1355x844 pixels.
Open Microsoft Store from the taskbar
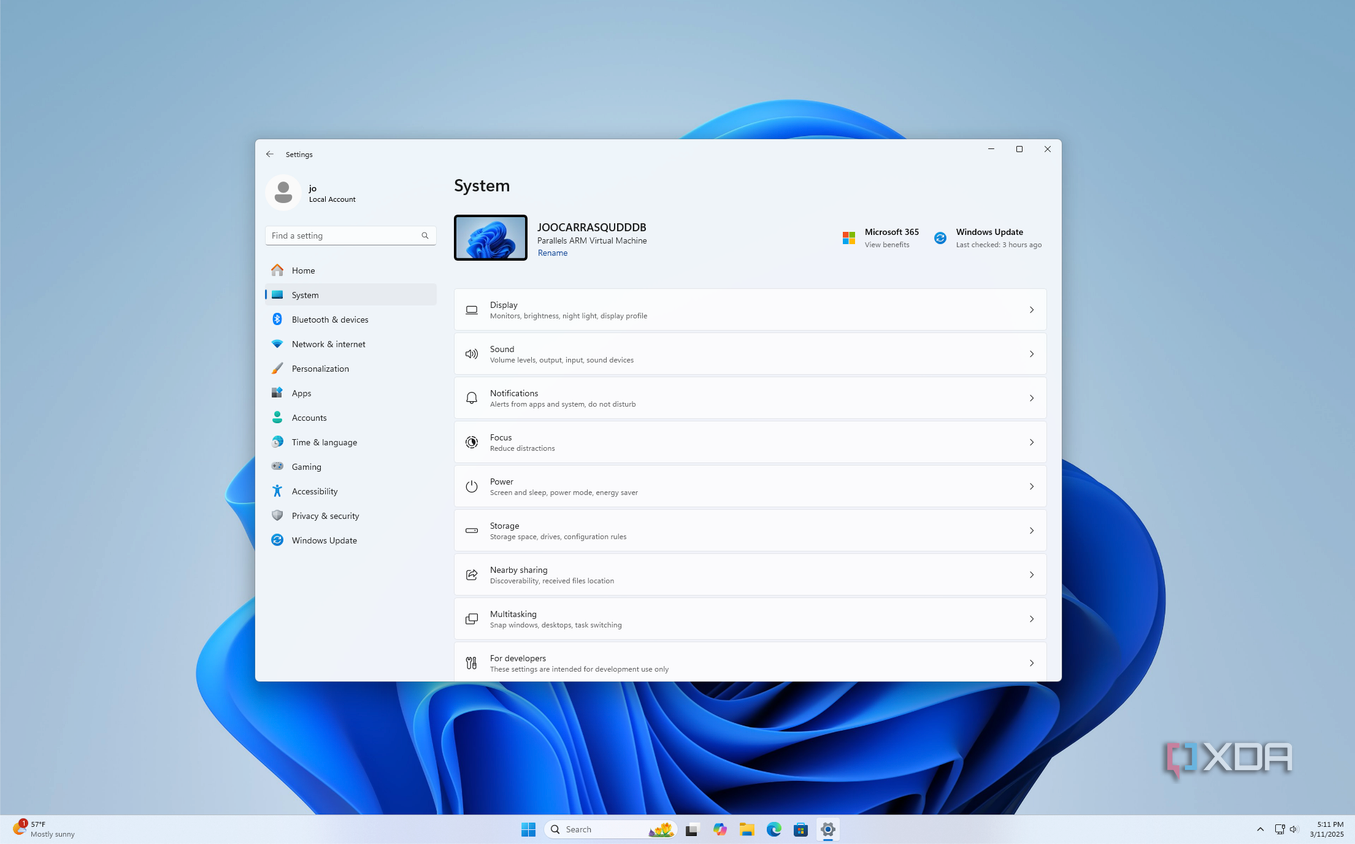[x=800, y=829]
